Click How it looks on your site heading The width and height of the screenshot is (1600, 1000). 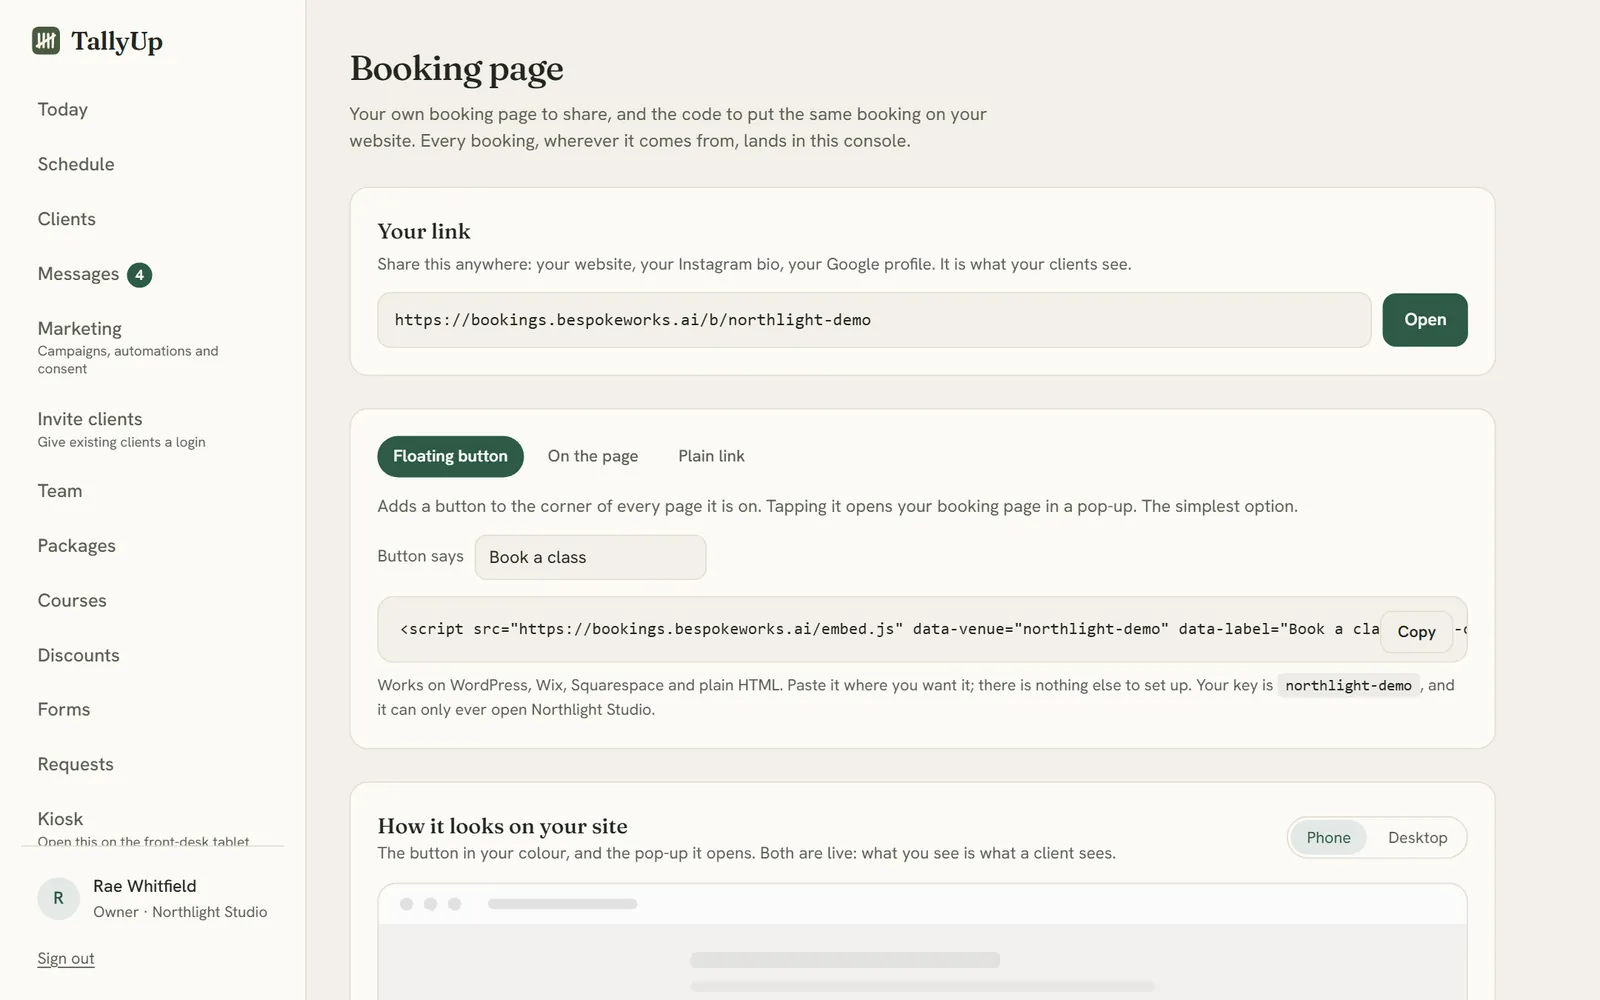coord(503,827)
